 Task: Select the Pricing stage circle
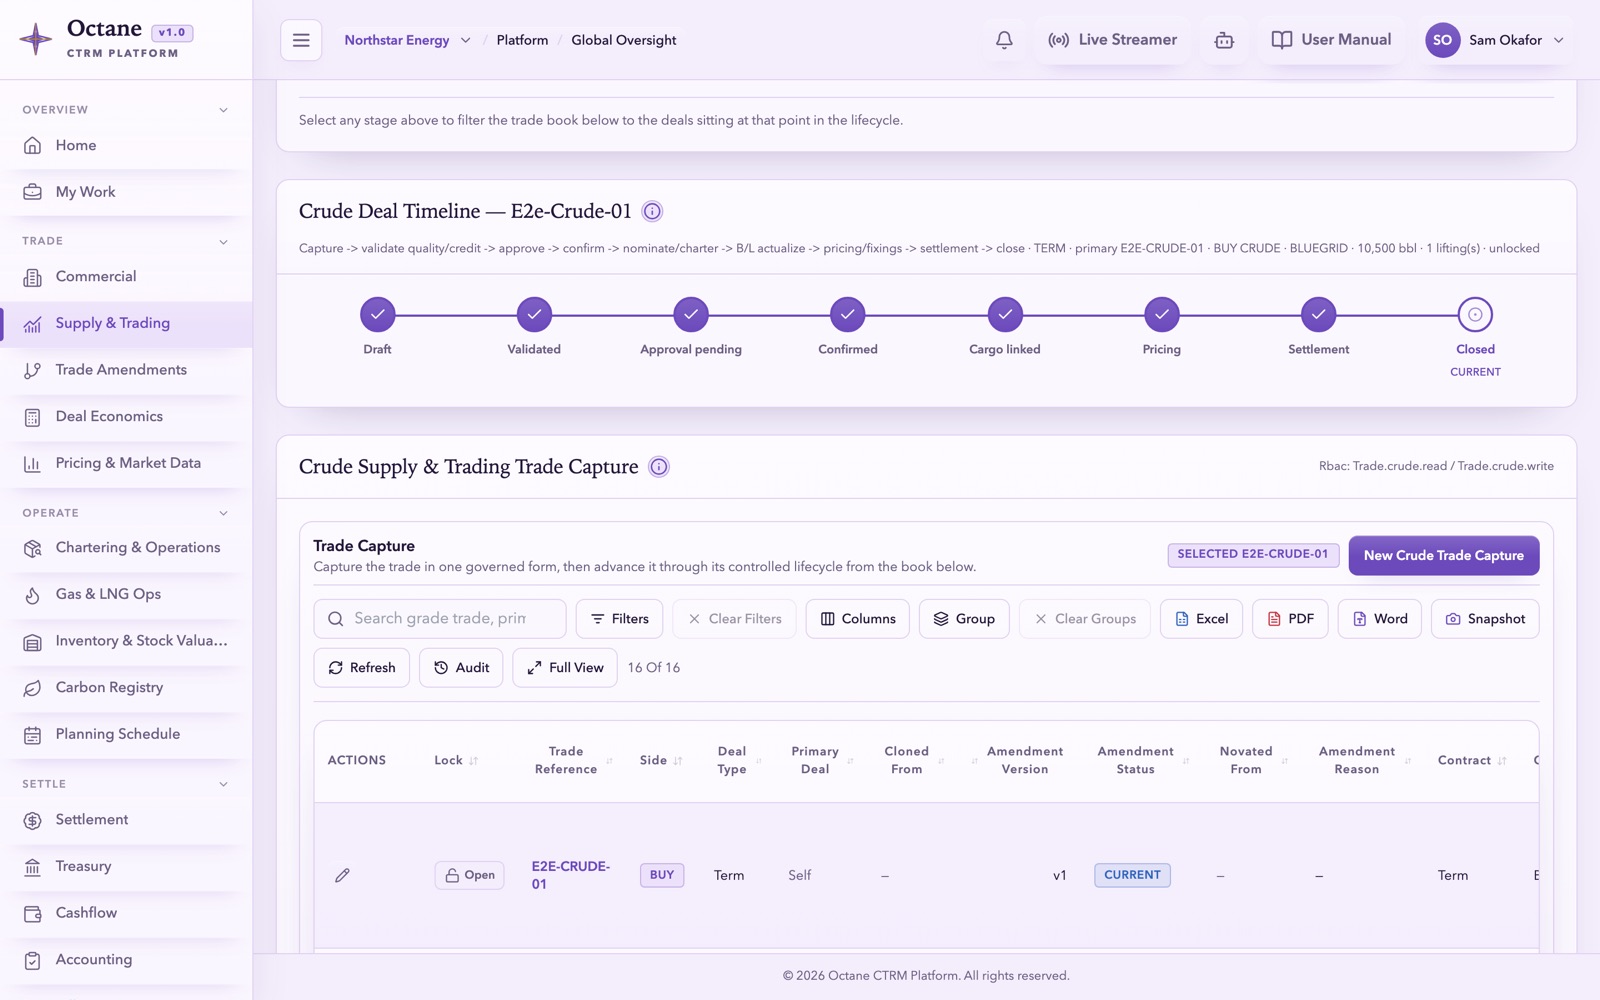coord(1162,314)
